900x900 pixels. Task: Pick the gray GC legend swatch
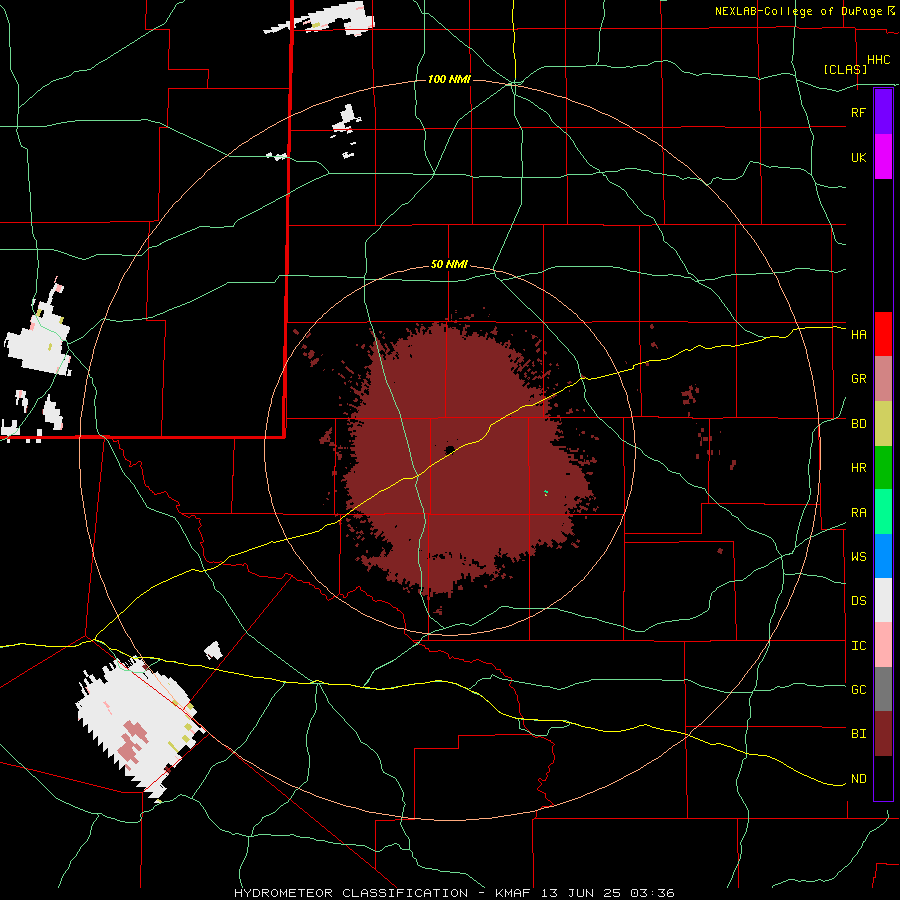click(883, 689)
